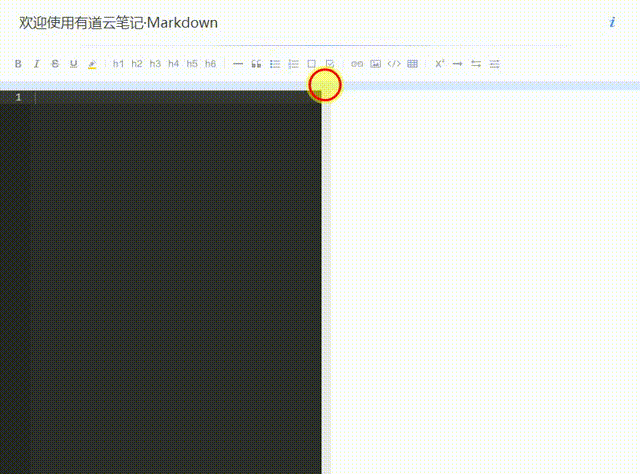Insert an image
This screenshot has width=640, height=474.
[375, 64]
